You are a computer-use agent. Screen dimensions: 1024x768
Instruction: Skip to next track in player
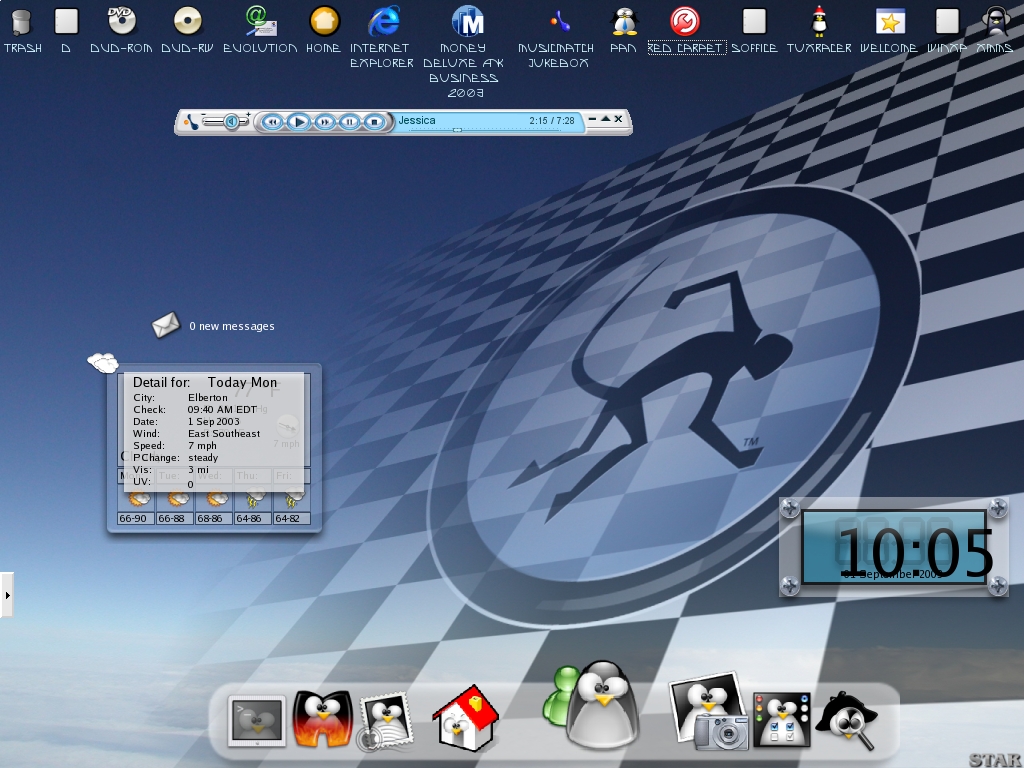point(325,121)
